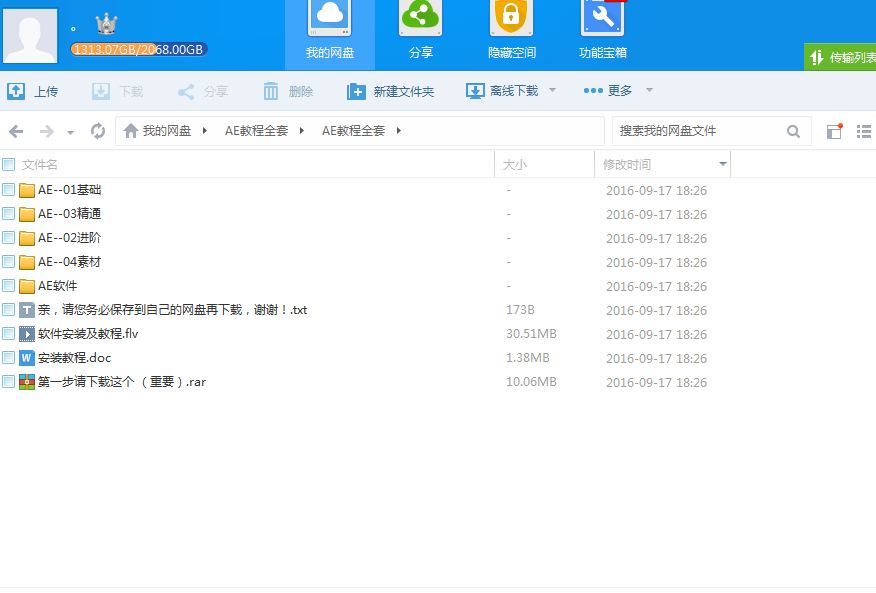
Task: Click the storage usage progress bar
Action: (138, 50)
